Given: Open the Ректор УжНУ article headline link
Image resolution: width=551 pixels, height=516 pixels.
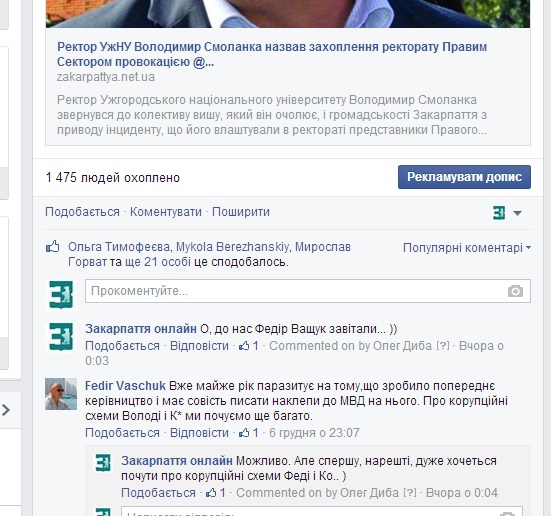Looking at the screenshot, I should click(x=272, y=54).
